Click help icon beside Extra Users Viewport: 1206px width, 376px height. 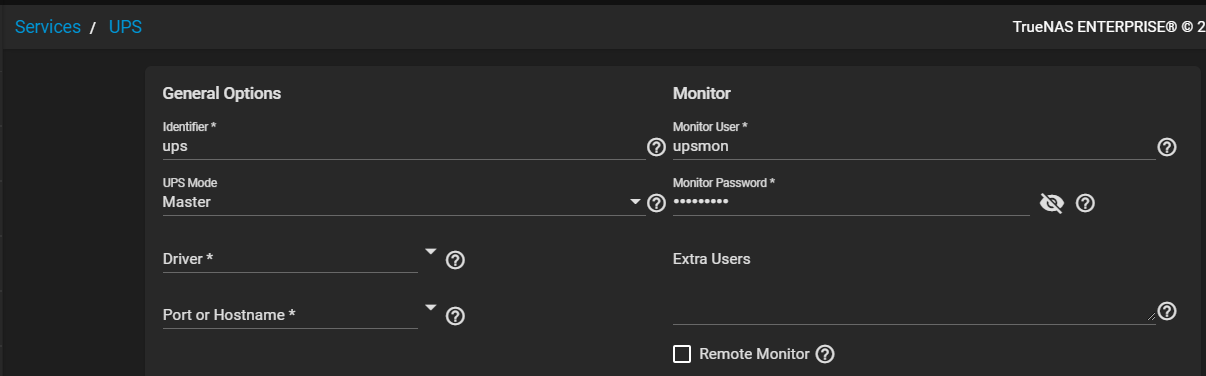tap(1166, 311)
